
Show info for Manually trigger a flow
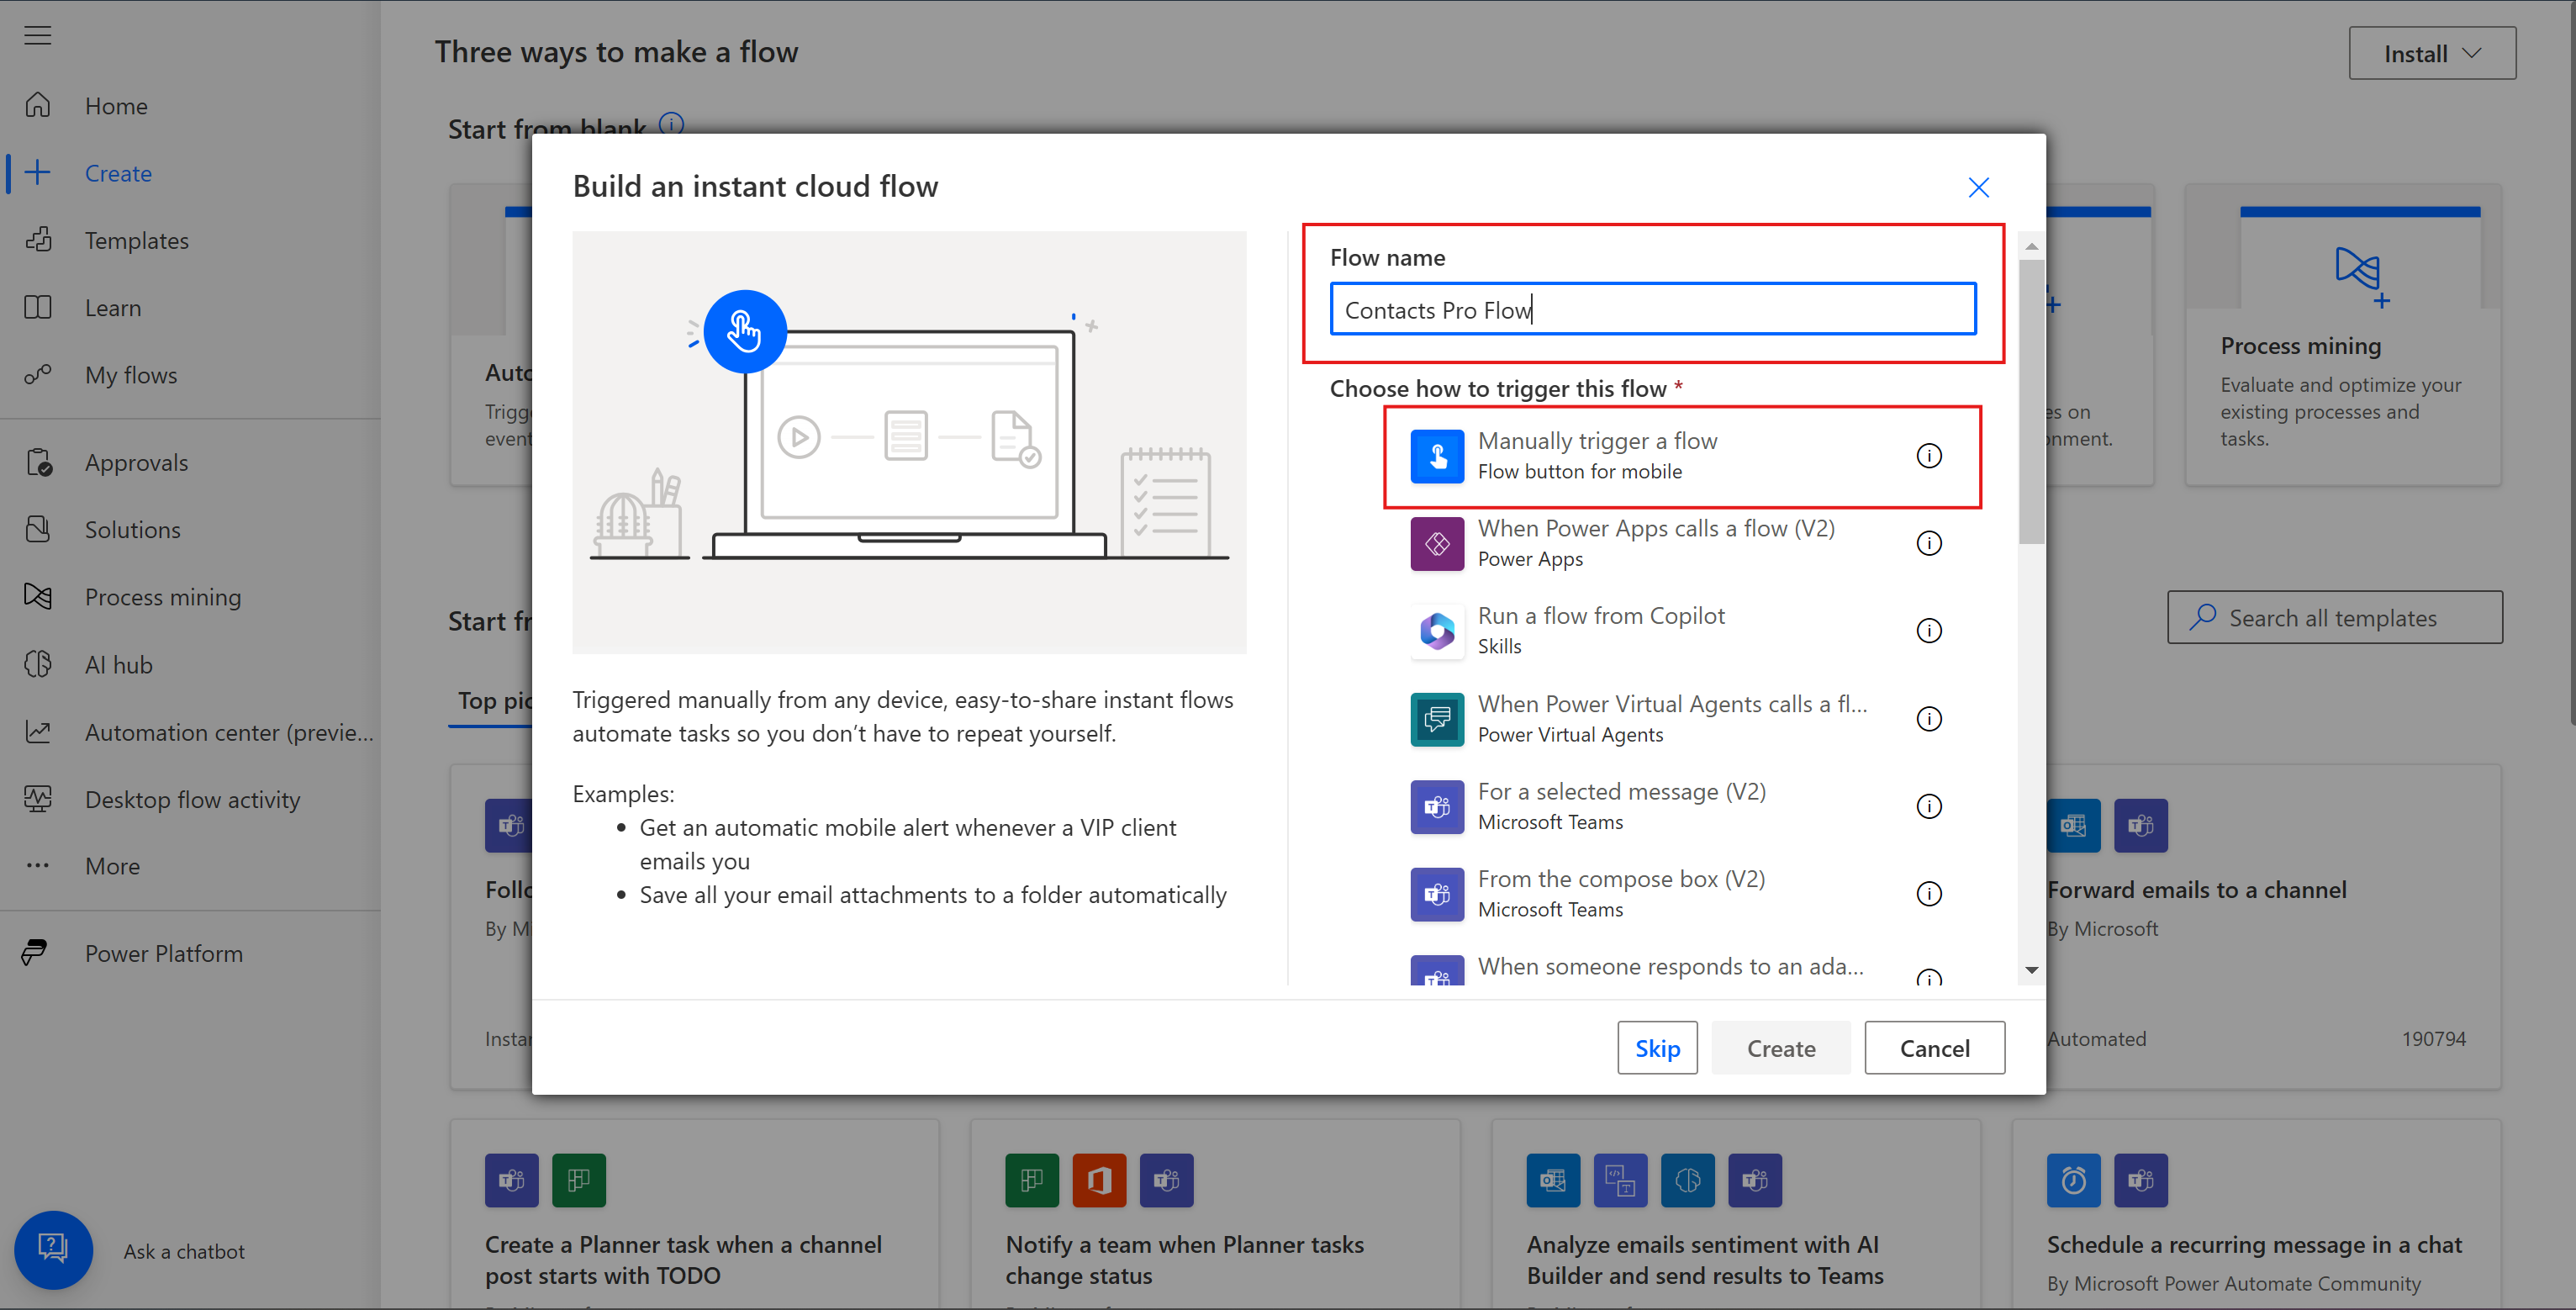(1928, 456)
